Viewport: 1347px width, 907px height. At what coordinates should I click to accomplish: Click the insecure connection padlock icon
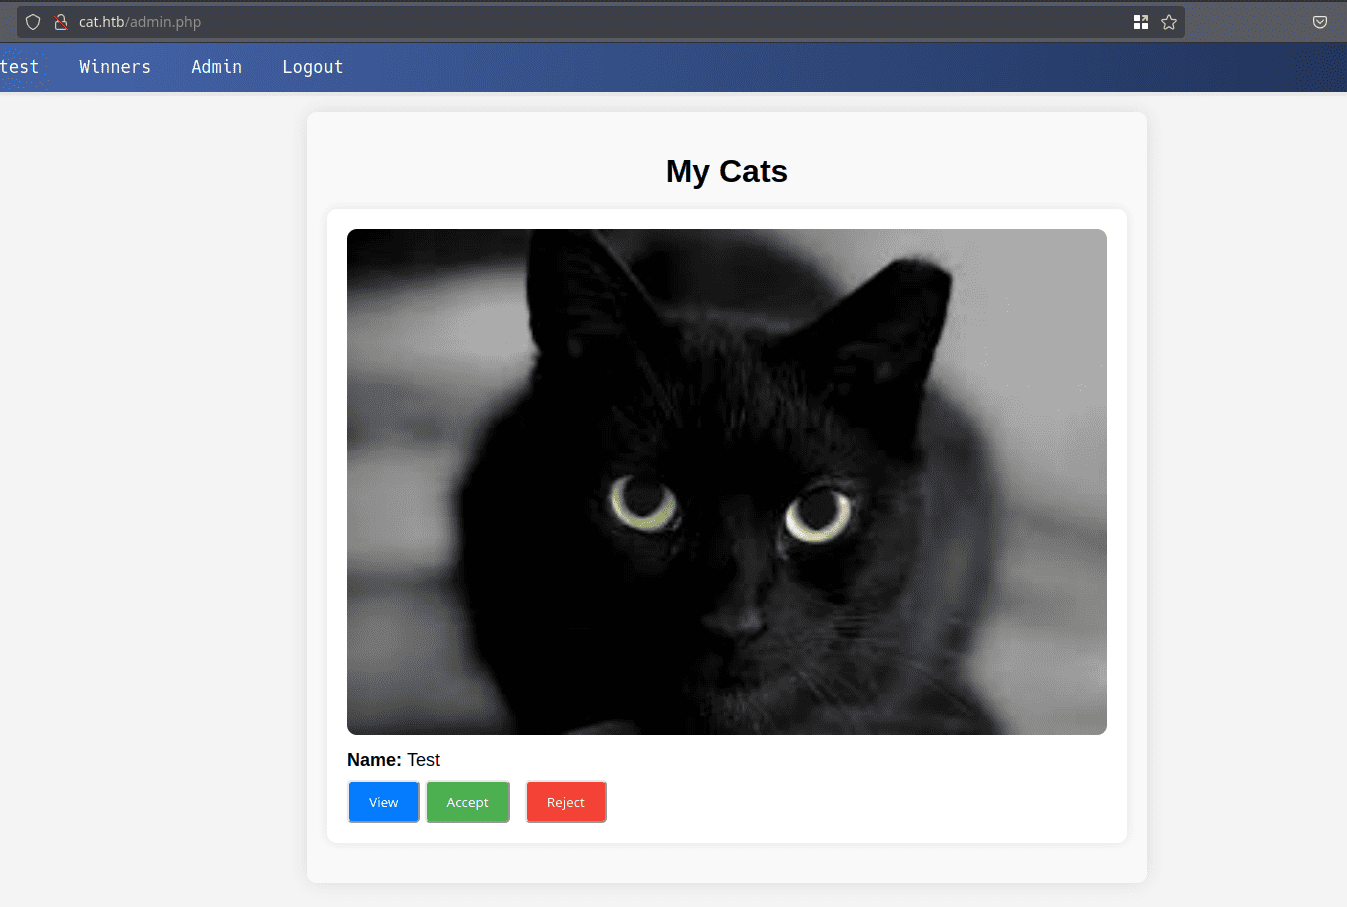(60, 22)
